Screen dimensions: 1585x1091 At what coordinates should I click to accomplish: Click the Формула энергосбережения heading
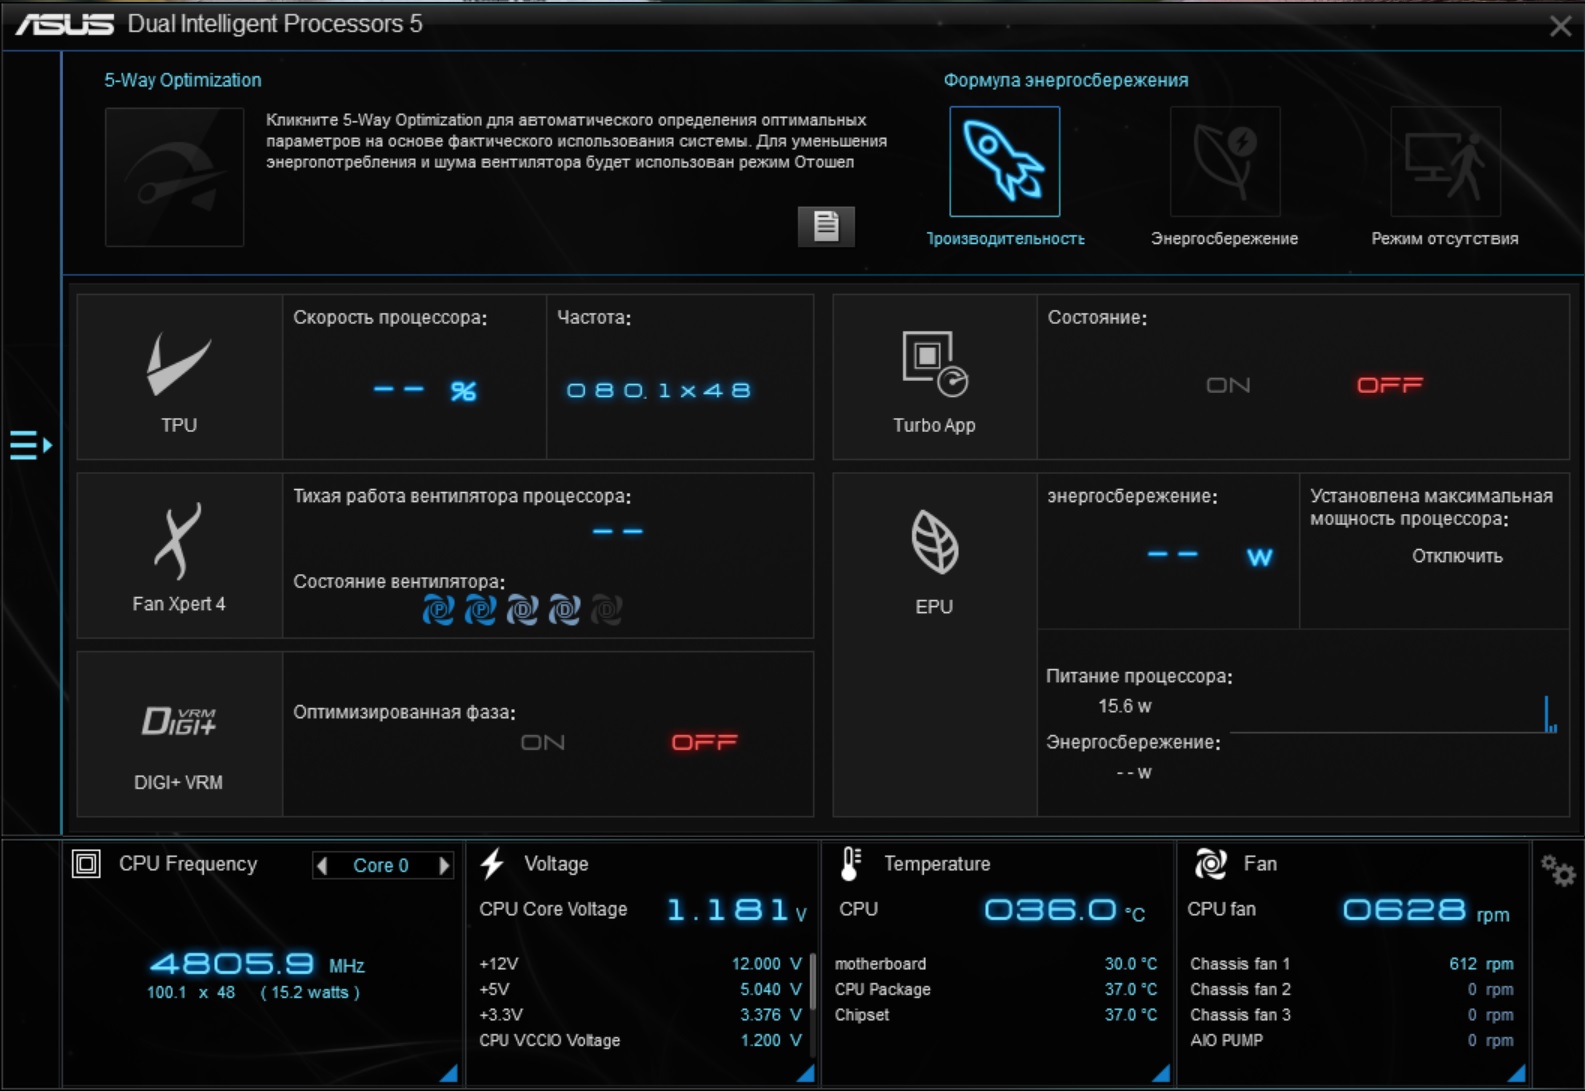coord(1066,80)
